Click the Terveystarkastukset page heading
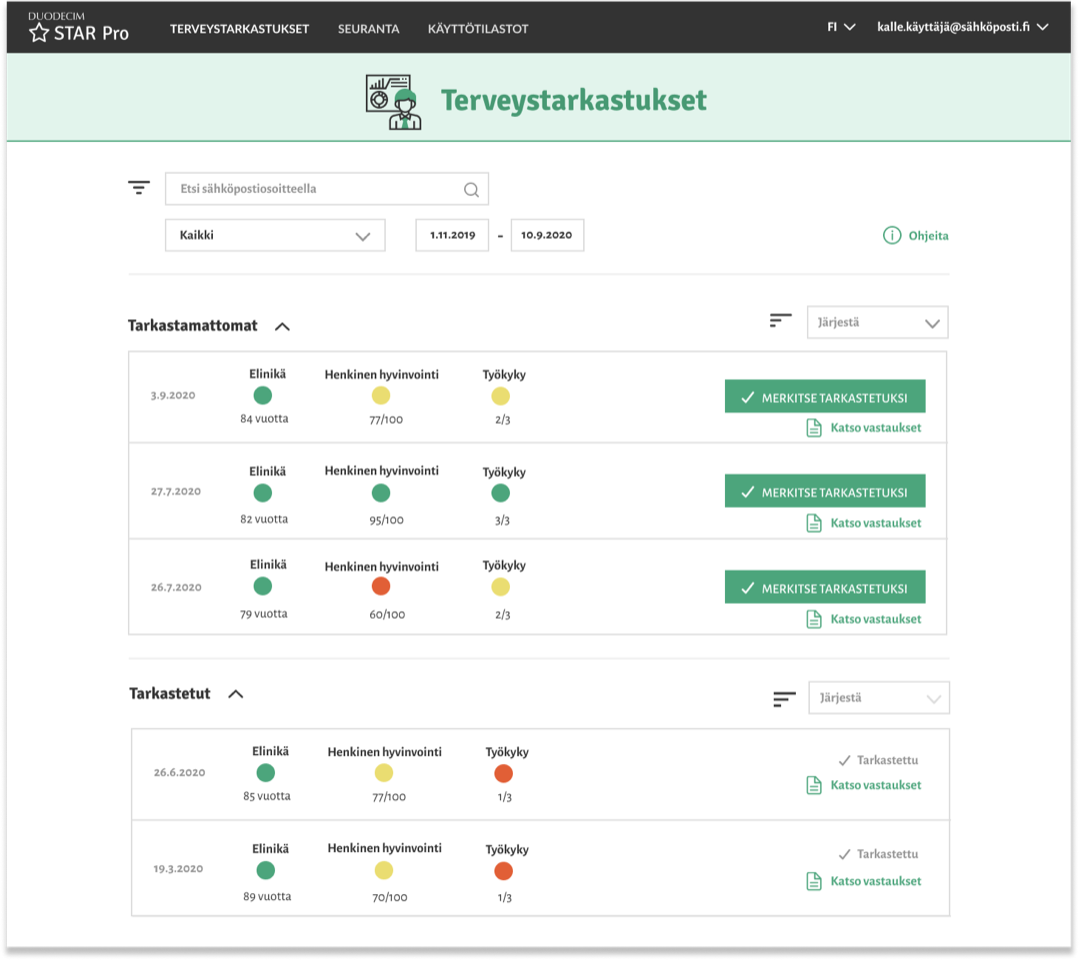 (x=574, y=100)
